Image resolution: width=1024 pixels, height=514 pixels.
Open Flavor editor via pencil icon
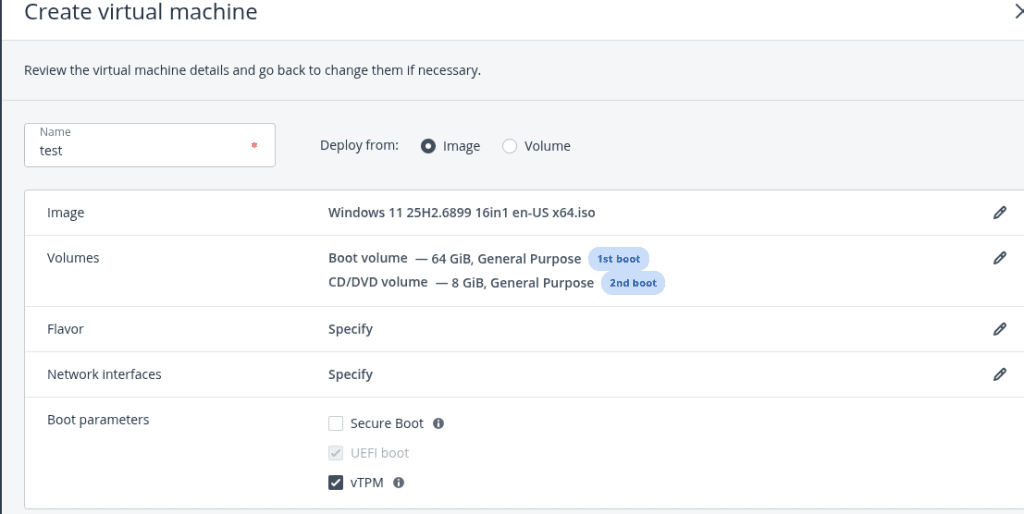click(999, 329)
